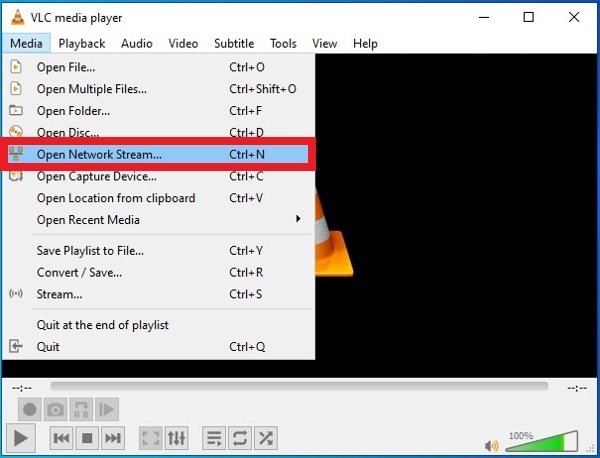Choose Open Folder... from the menu
Screen dimensions: 600x458
click(x=158, y=111)
